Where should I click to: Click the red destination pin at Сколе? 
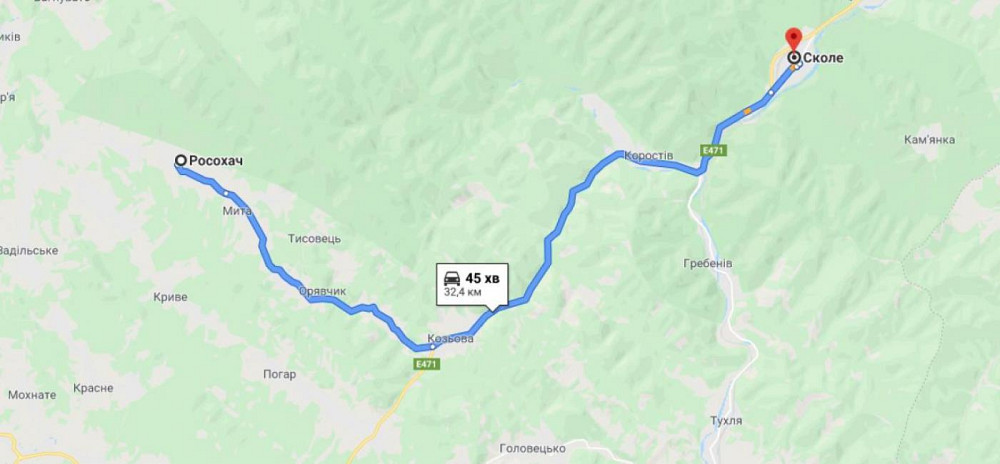pos(793,38)
